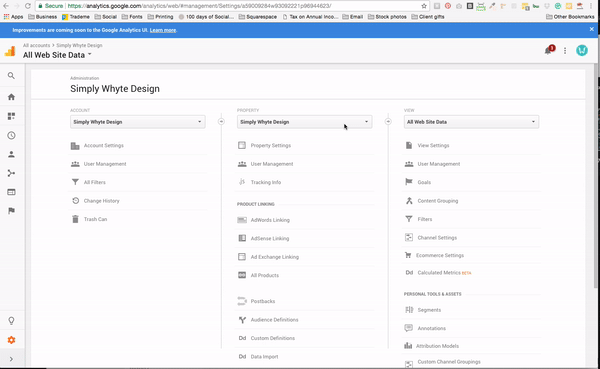Expand the Property dropdown selector
This screenshot has height=369, width=600.
[x=304, y=122]
